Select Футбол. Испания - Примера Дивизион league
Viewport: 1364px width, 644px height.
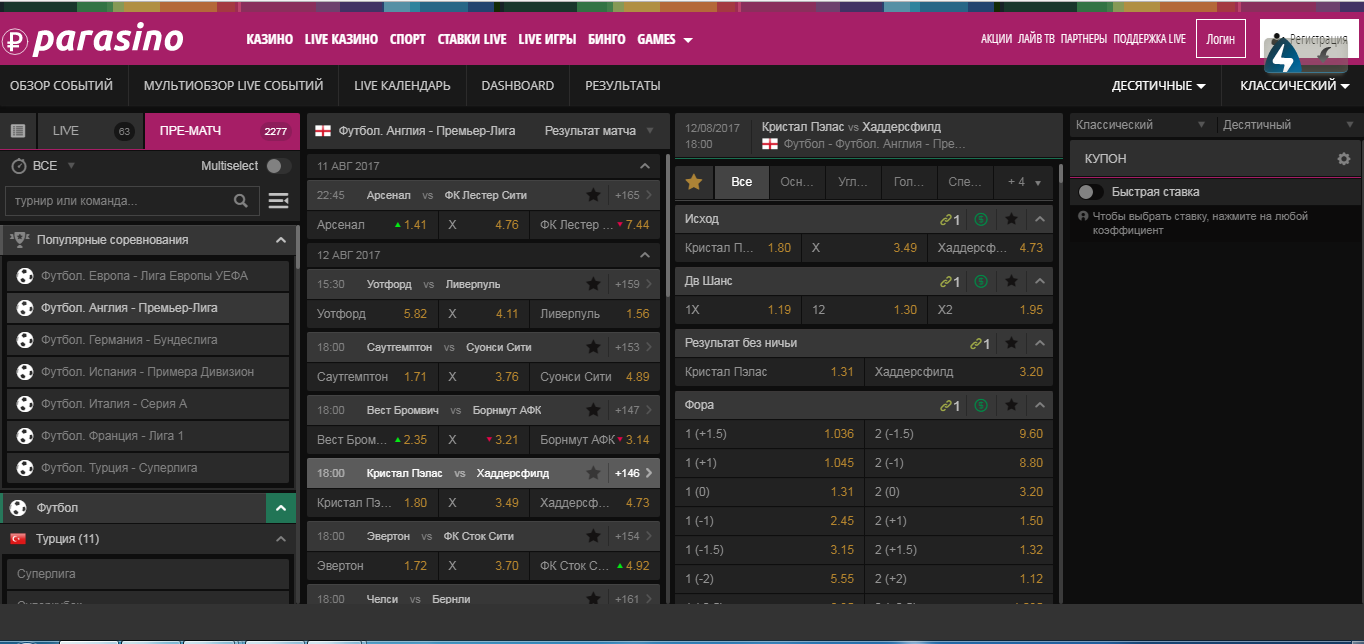[x=148, y=372]
